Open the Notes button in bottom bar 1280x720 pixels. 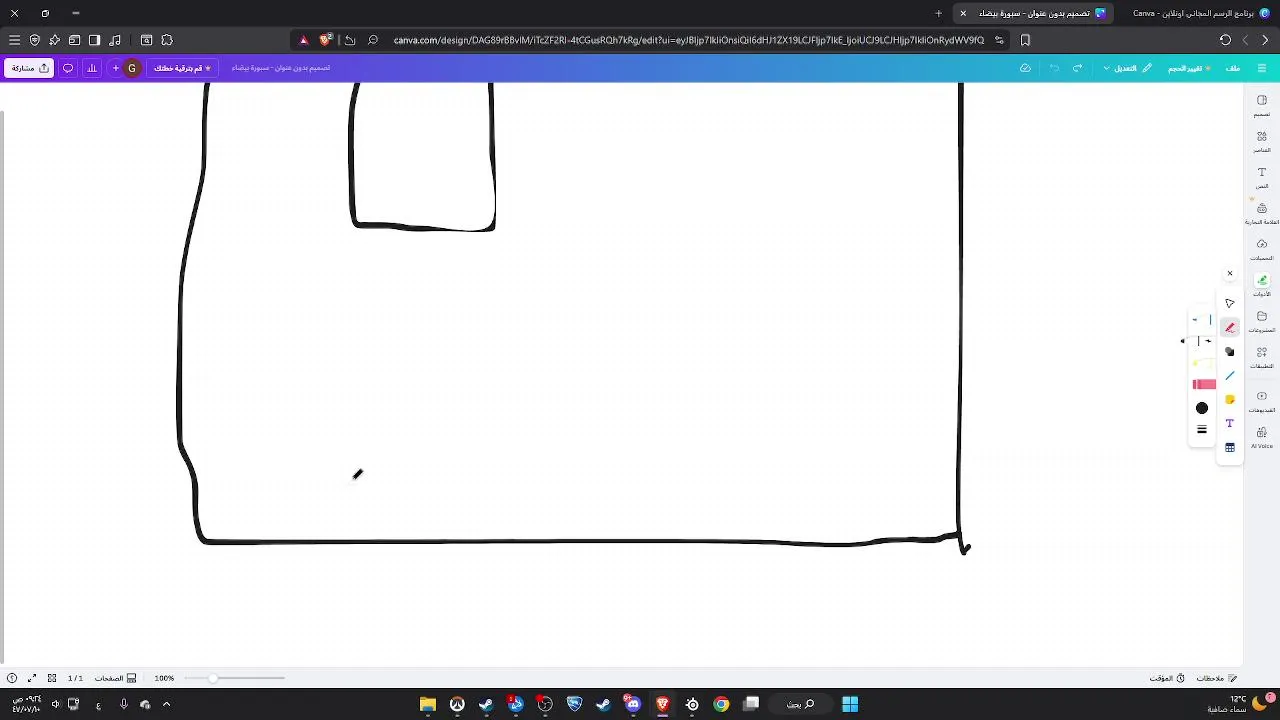(1216, 678)
